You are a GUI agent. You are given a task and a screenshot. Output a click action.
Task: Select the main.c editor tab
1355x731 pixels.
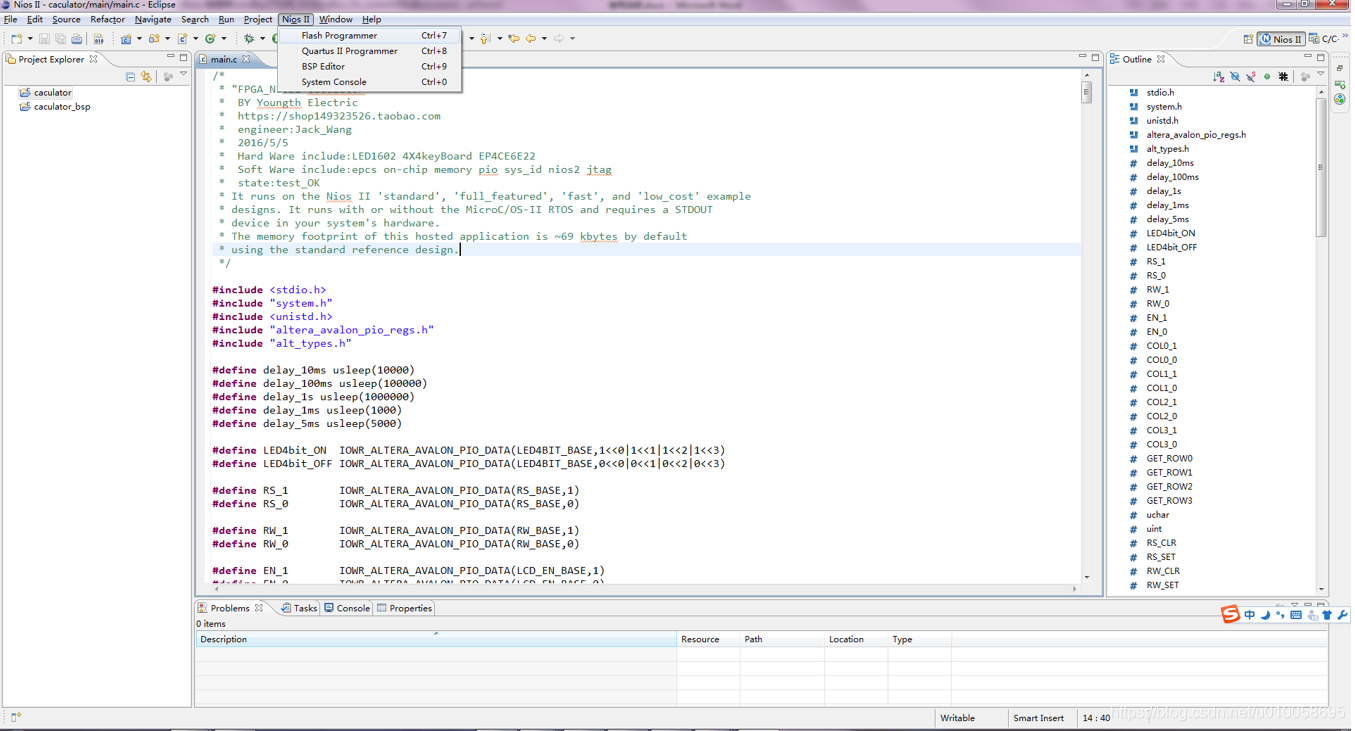(x=223, y=59)
